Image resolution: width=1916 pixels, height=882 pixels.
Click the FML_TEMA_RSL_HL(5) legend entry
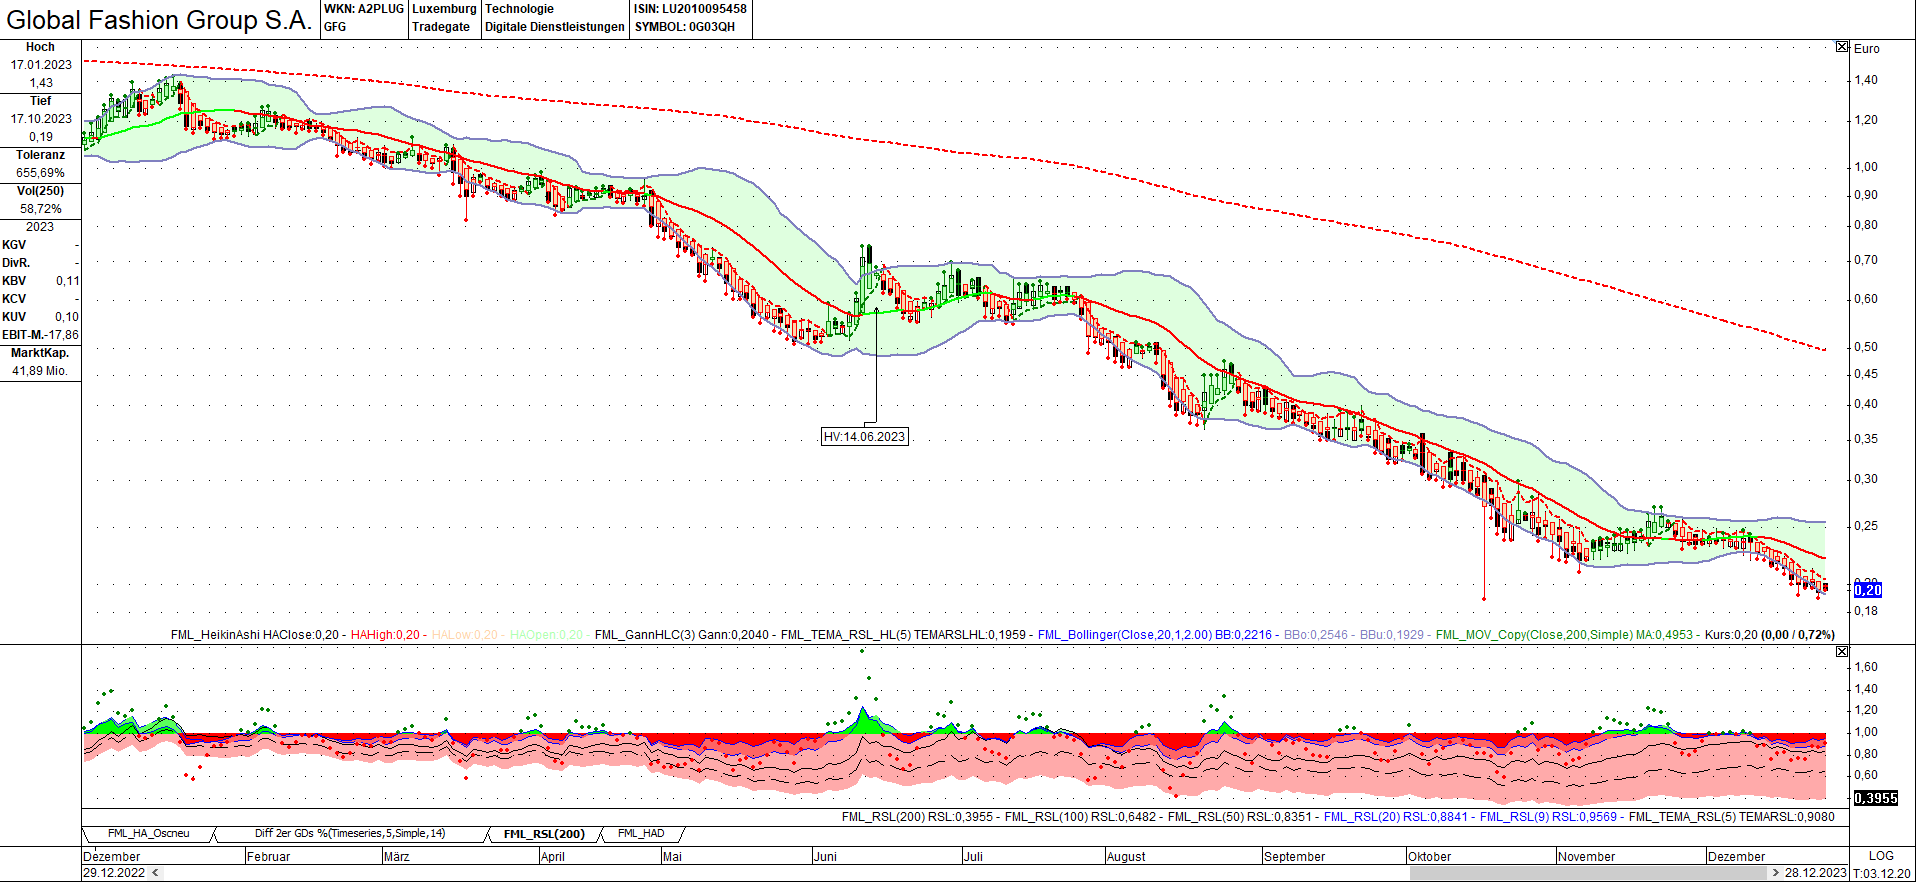click(x=903, y=635)
